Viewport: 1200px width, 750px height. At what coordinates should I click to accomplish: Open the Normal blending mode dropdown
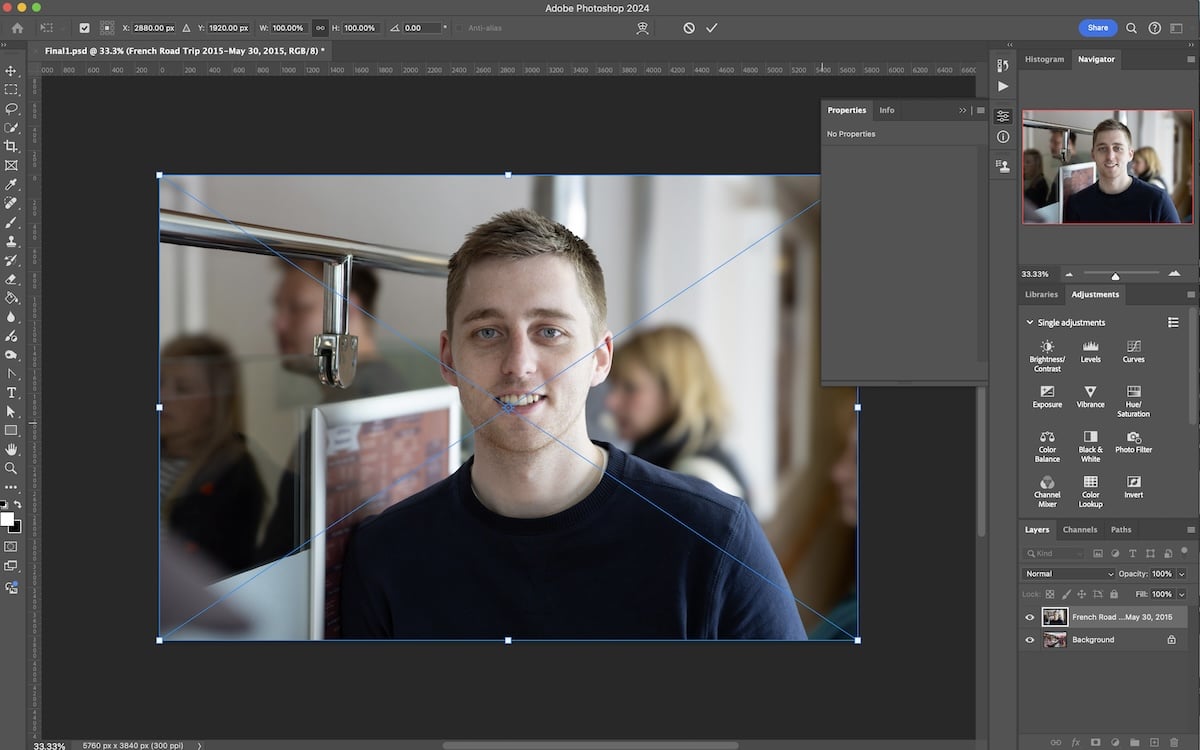1066,573
